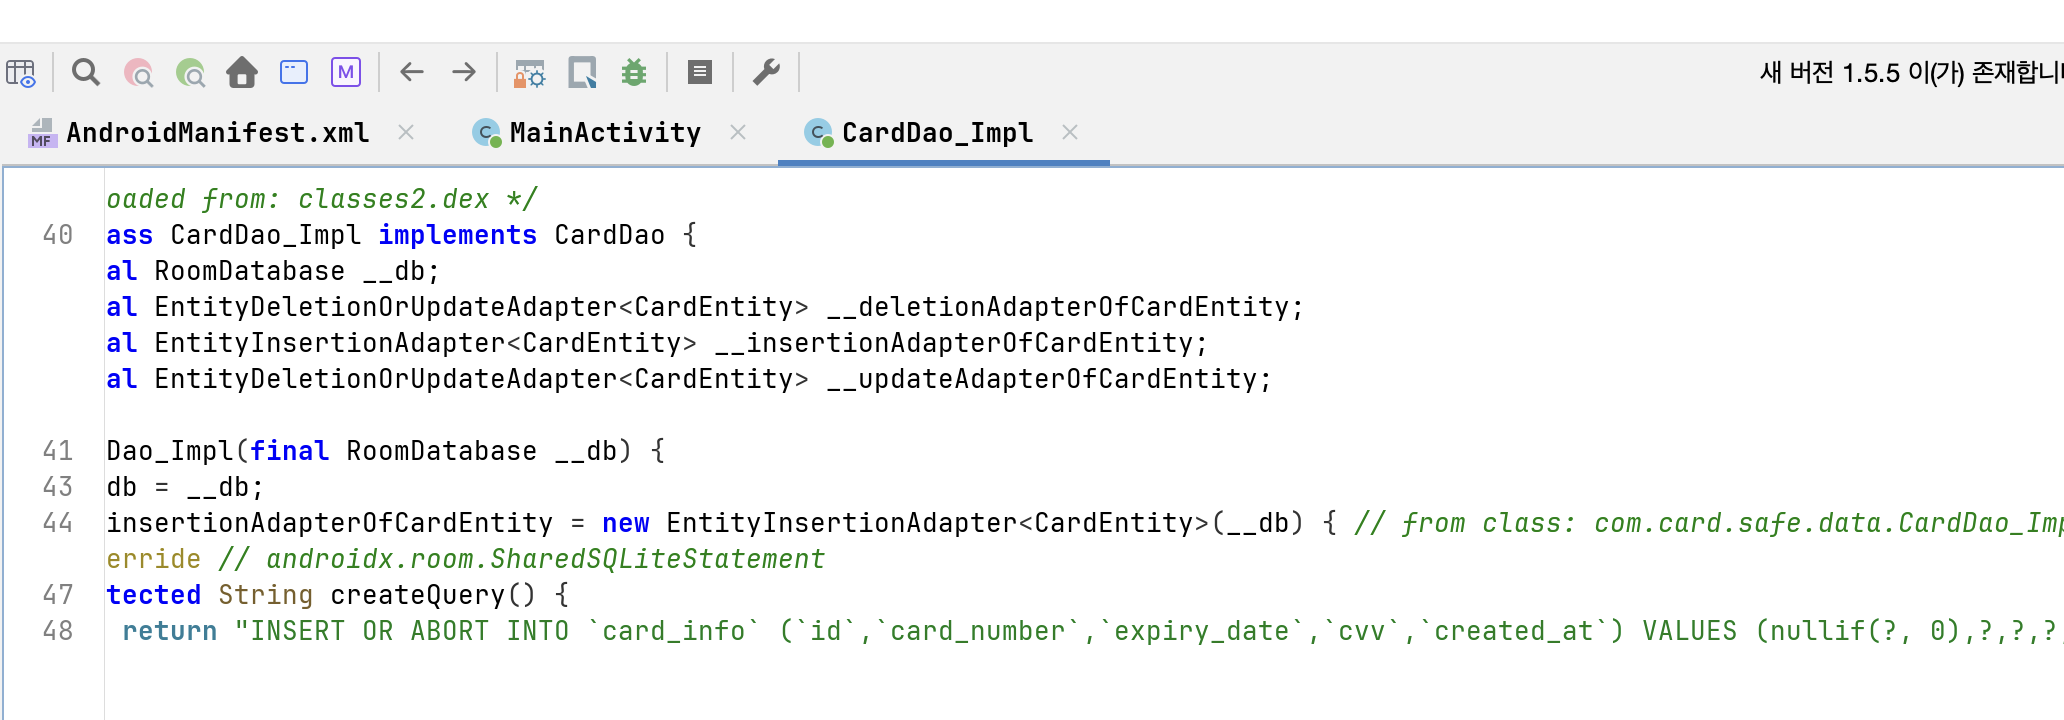The height and width of the screenshot is (720, 2064).
Task: Click the pink class search icon
Action: 138,73
